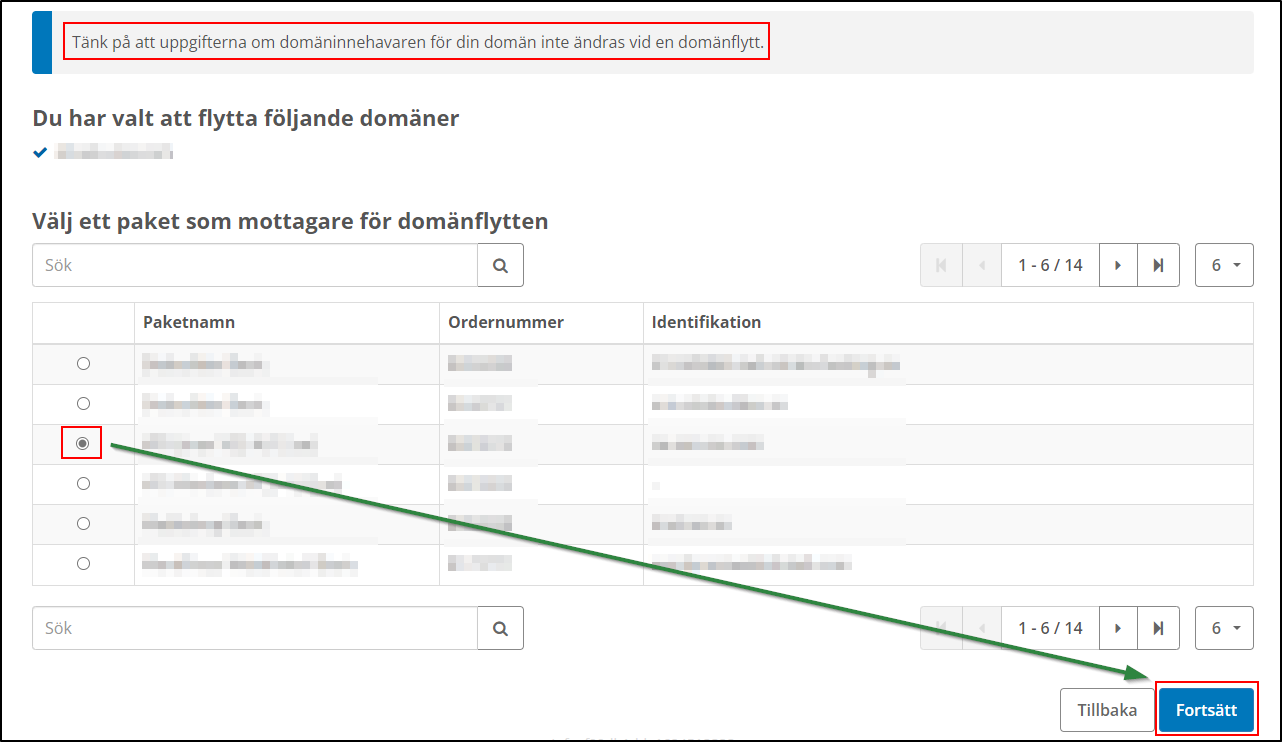Click the blue checkmark beside the selected domain
1282x742 pixels.
tap(40, 152)
